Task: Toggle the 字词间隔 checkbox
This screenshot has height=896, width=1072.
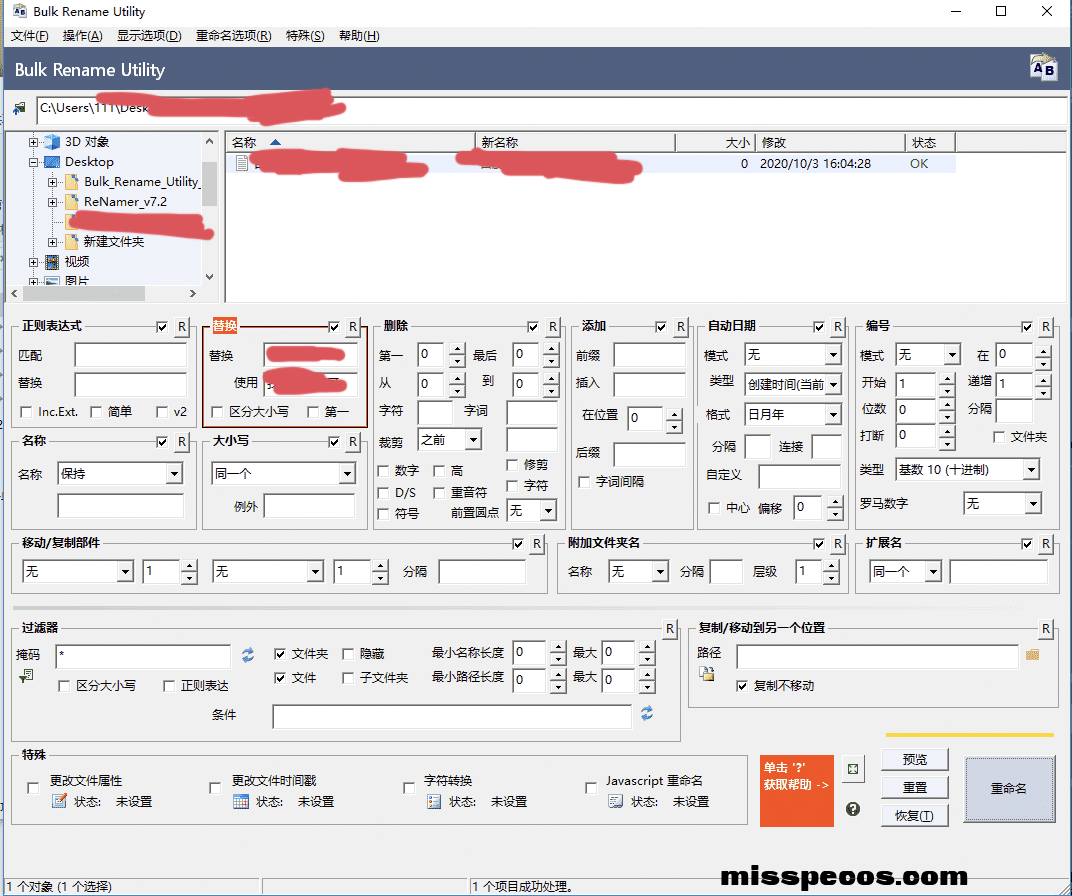Action: (x=584, y=482)
